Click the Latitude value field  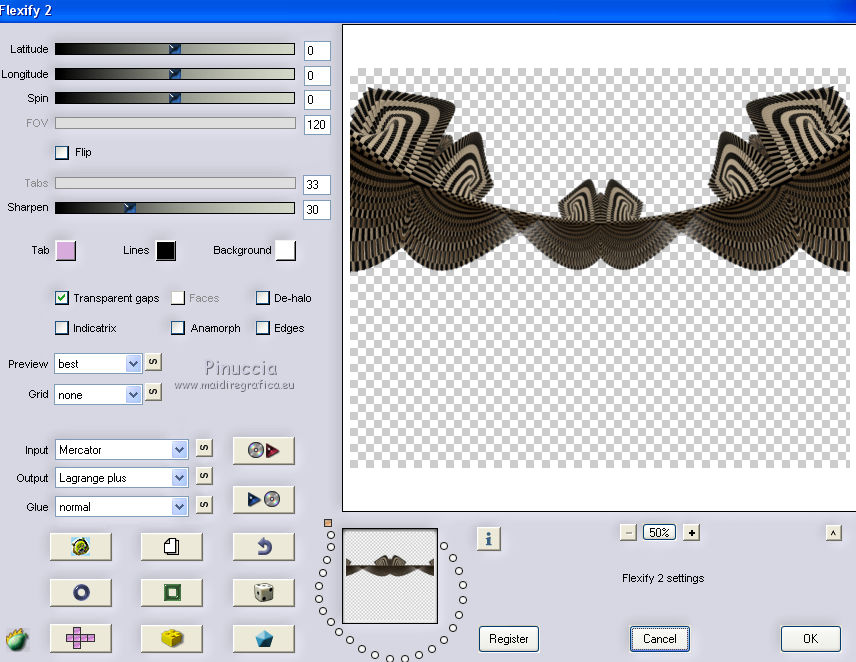(x=317, y=51)
